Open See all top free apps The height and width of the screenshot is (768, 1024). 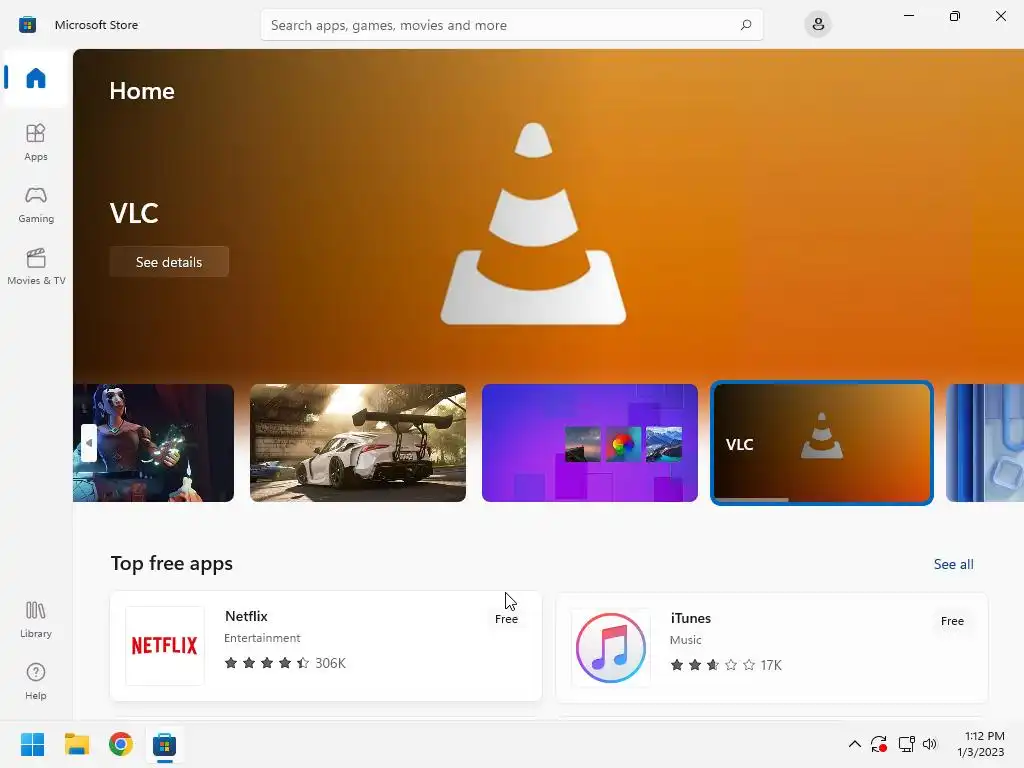click(x=953, y=564)
